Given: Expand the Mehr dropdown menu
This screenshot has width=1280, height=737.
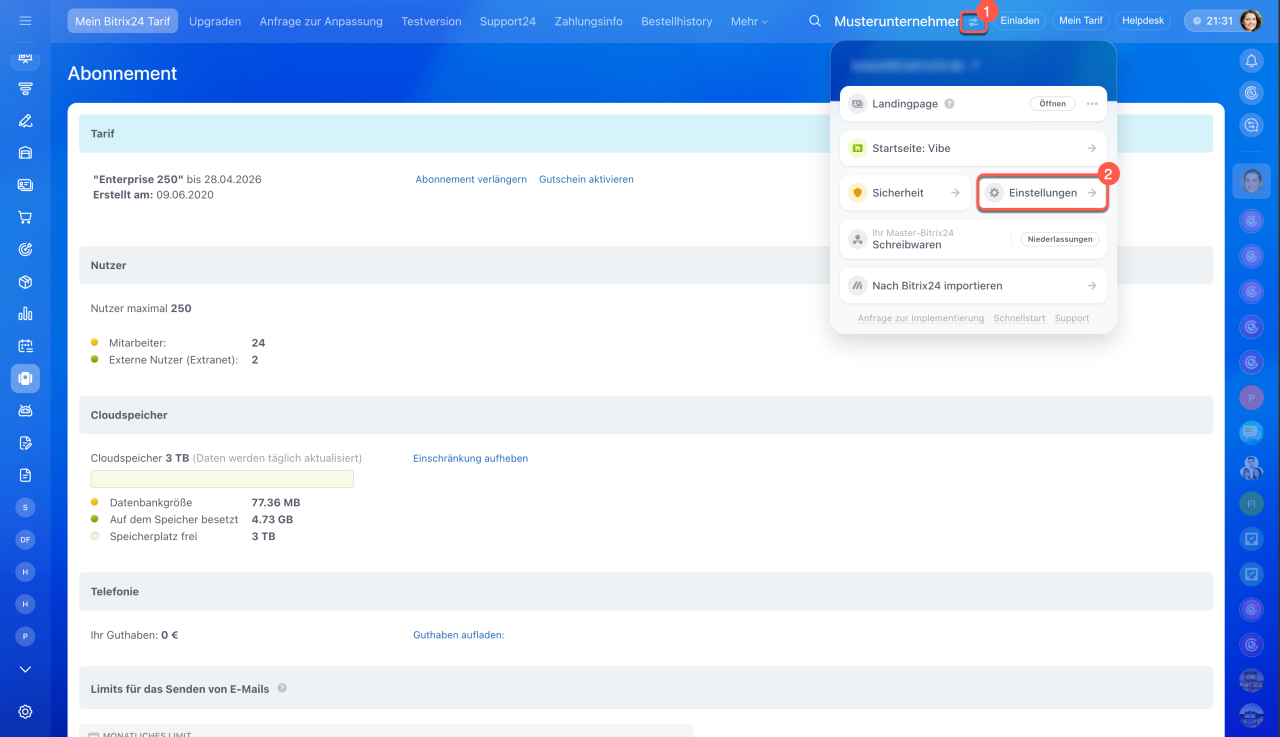Looking at the screenshot, I should click(749, 21).
